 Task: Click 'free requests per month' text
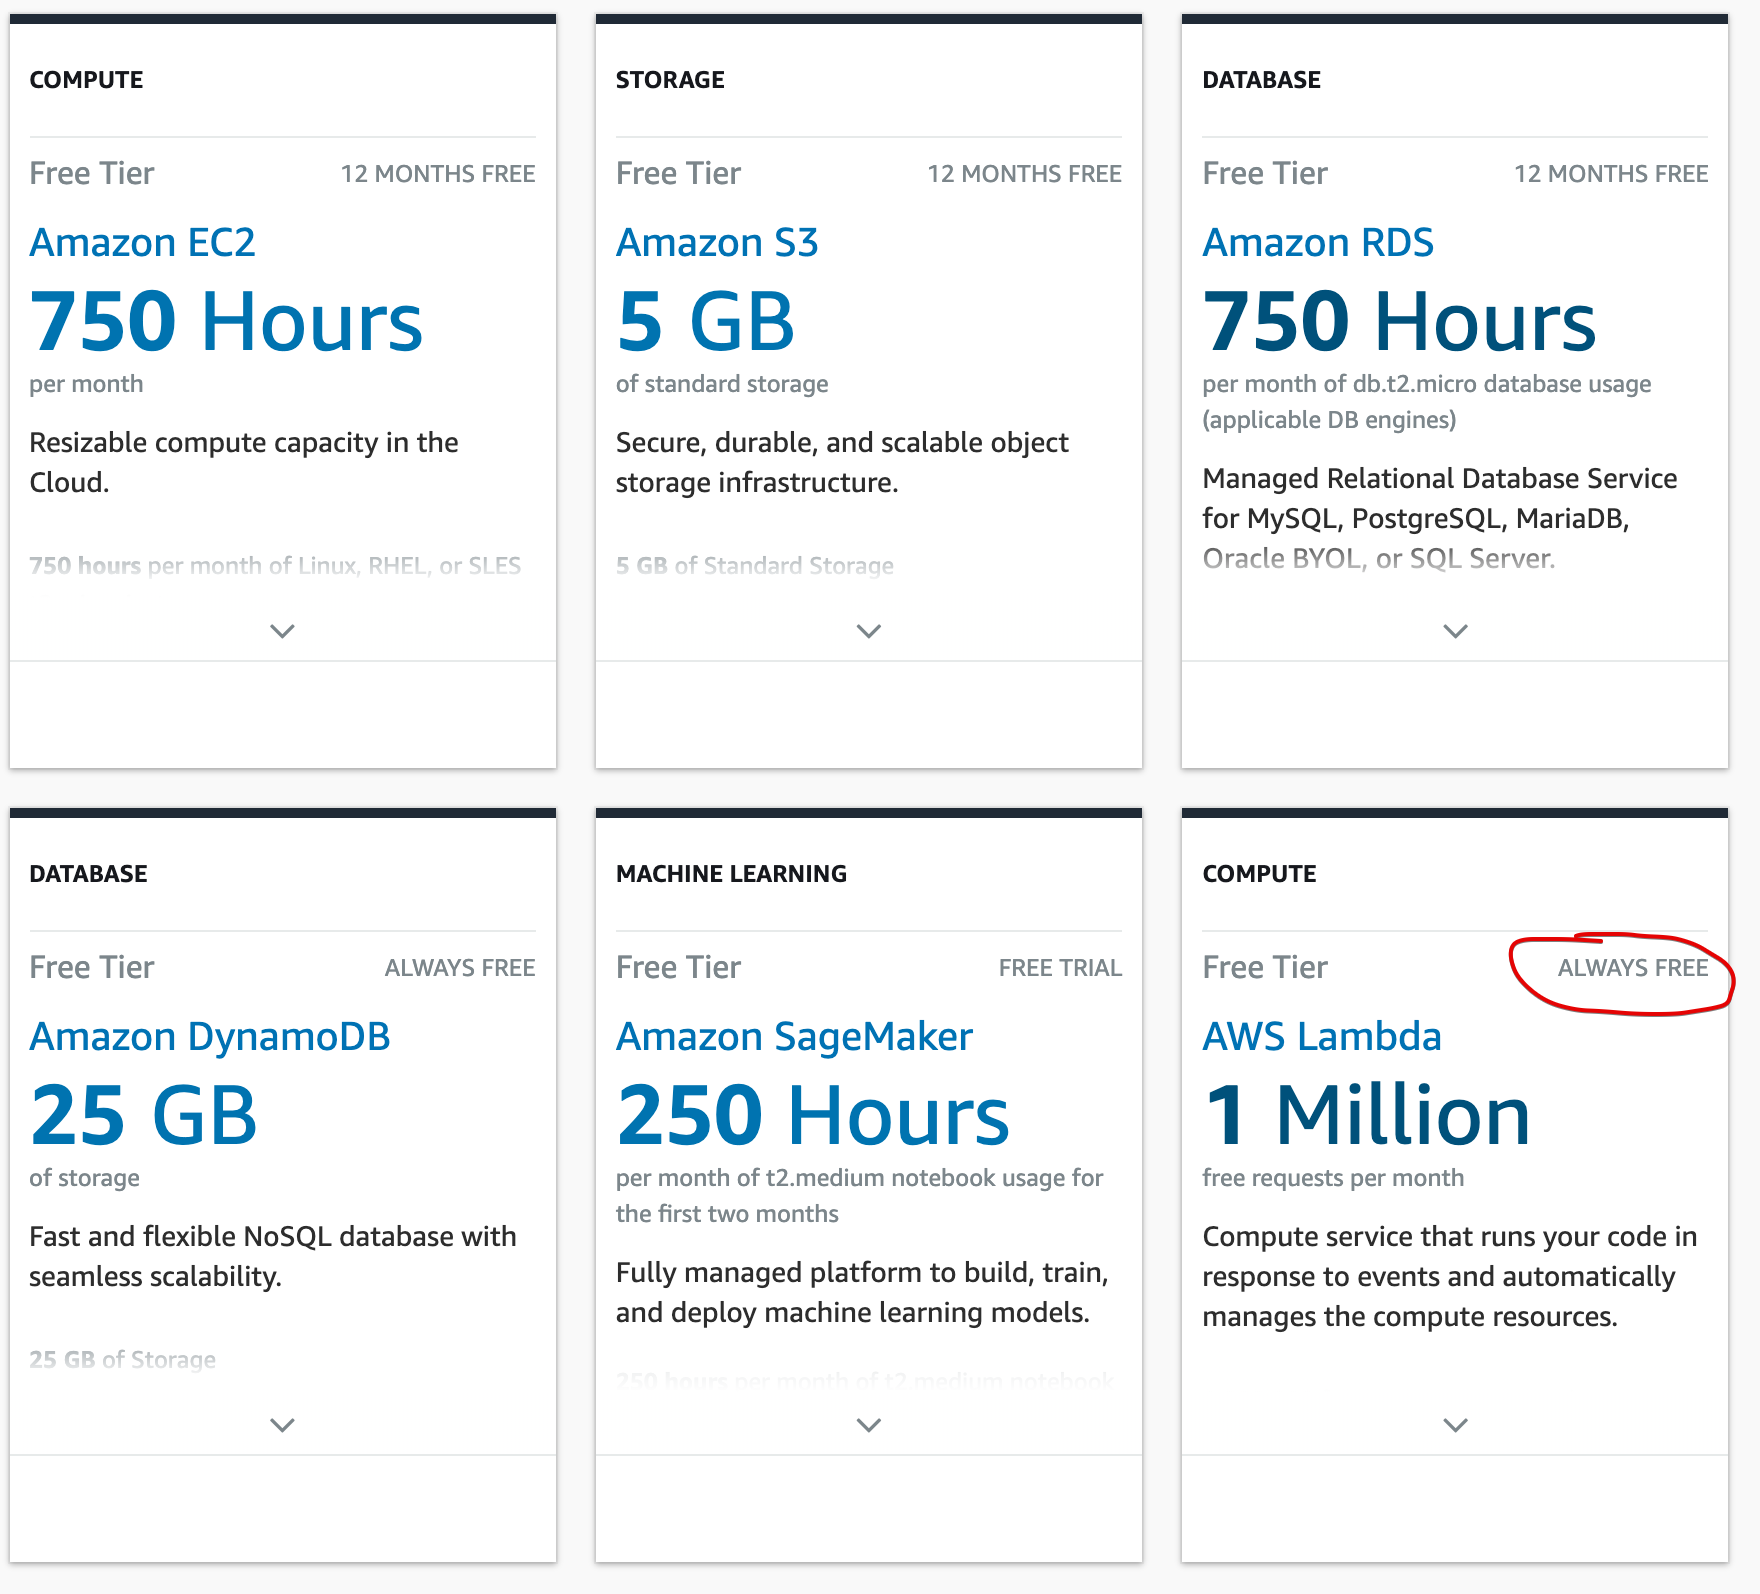click(x=1333, y=1179)
